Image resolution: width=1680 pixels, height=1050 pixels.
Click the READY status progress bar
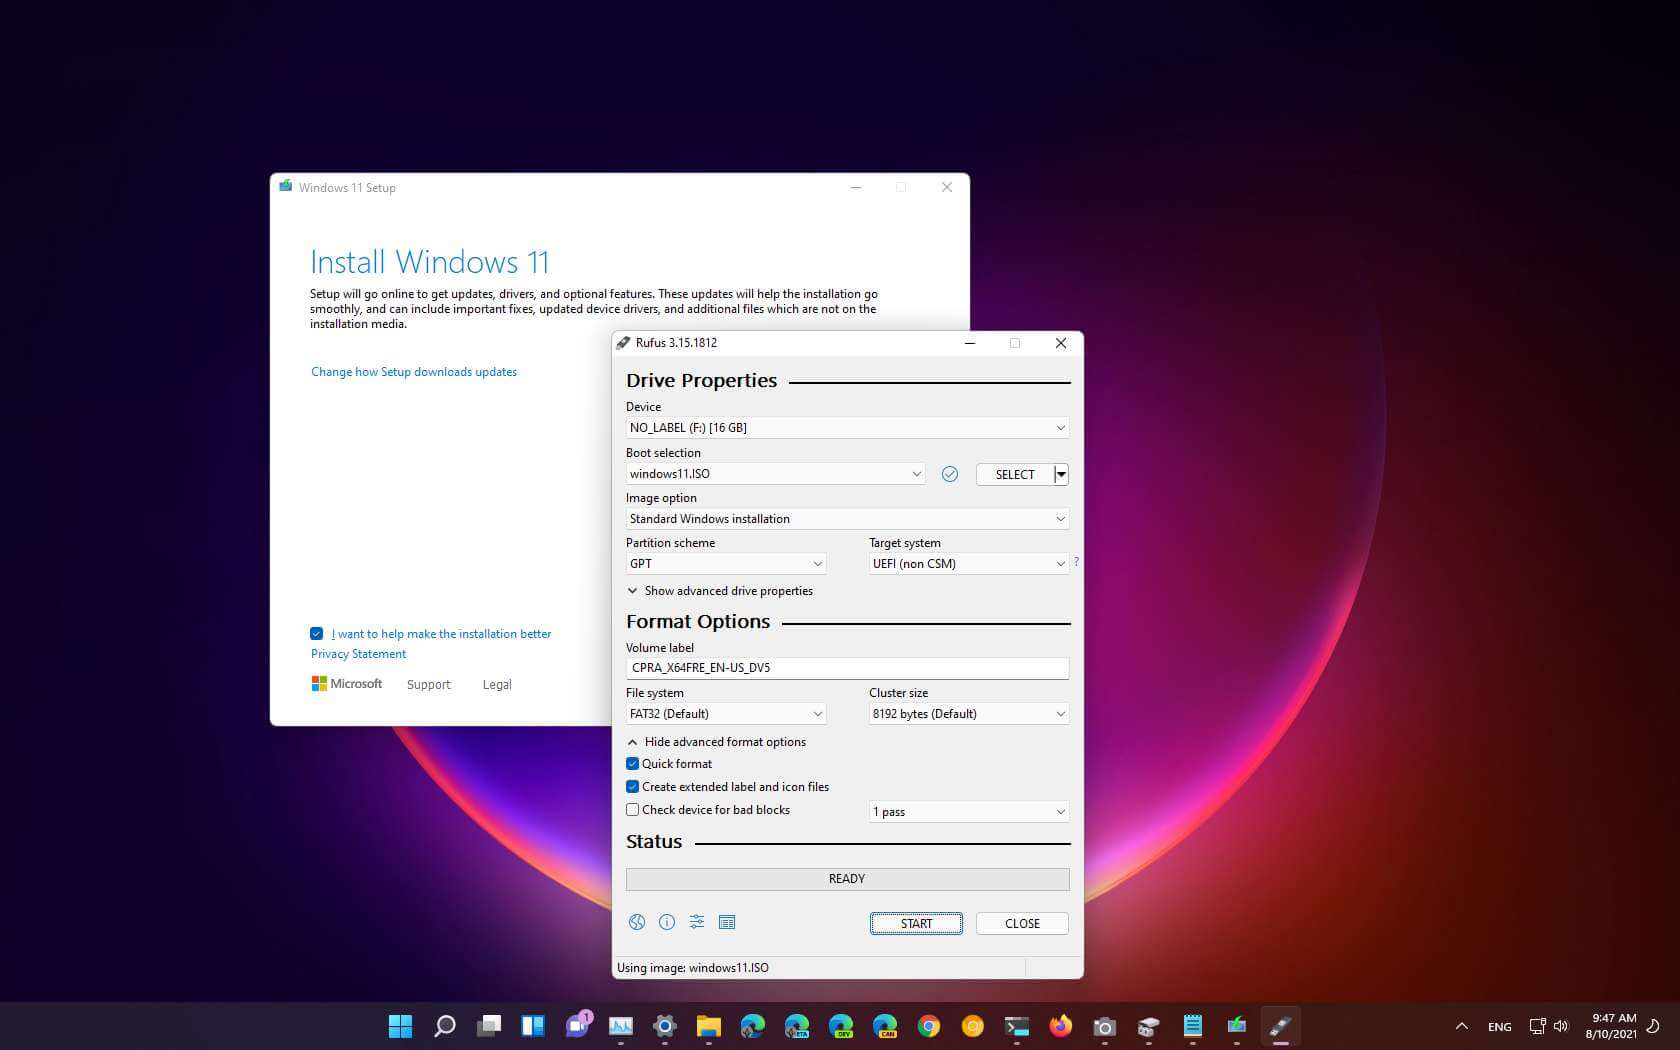[847, 878]
